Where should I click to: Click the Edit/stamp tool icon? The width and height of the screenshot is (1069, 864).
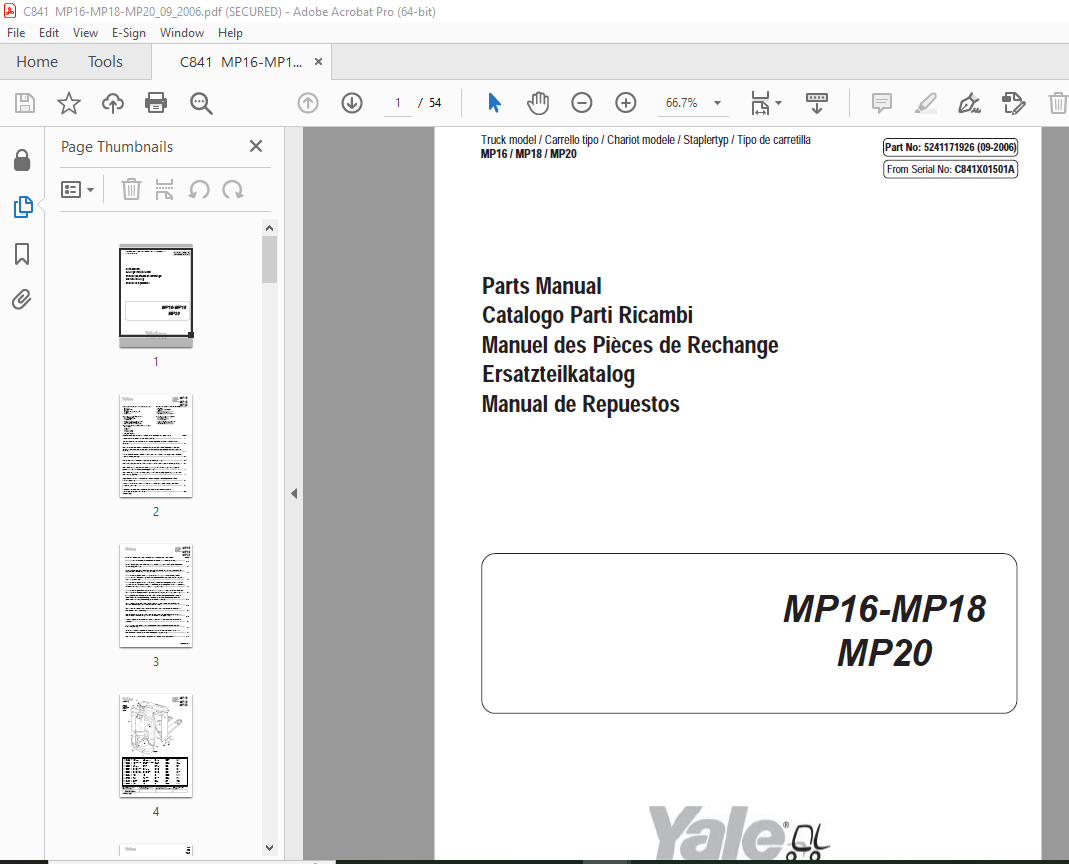click(1013, 103)
